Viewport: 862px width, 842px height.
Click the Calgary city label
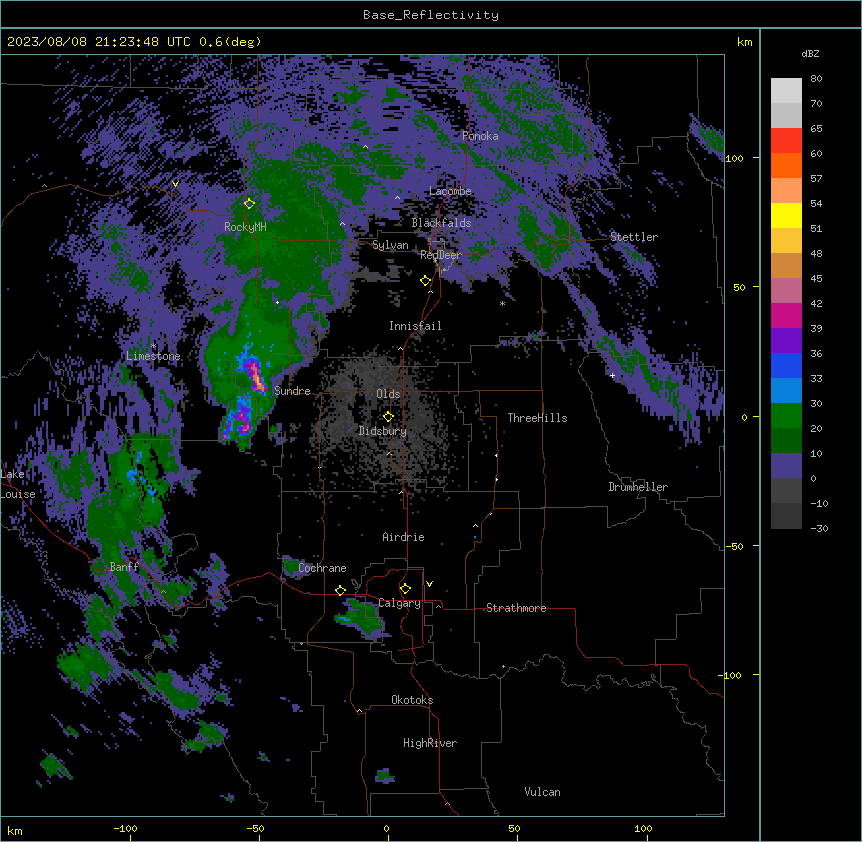[400, 603]
